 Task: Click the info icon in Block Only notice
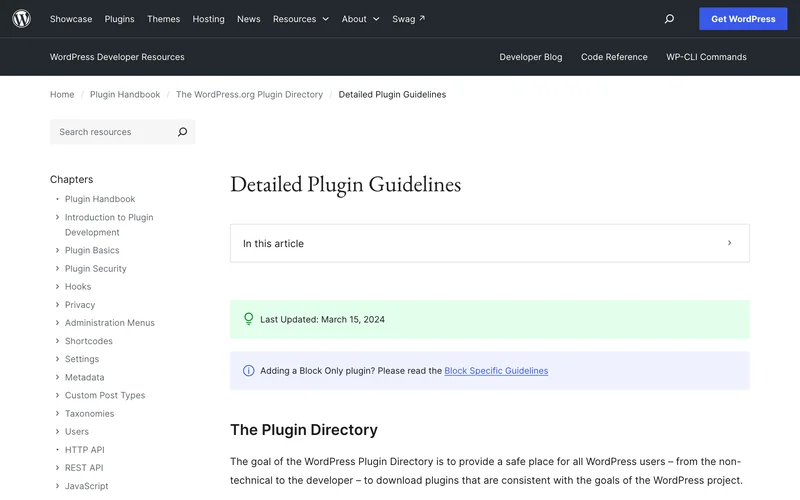click(248, 370)
